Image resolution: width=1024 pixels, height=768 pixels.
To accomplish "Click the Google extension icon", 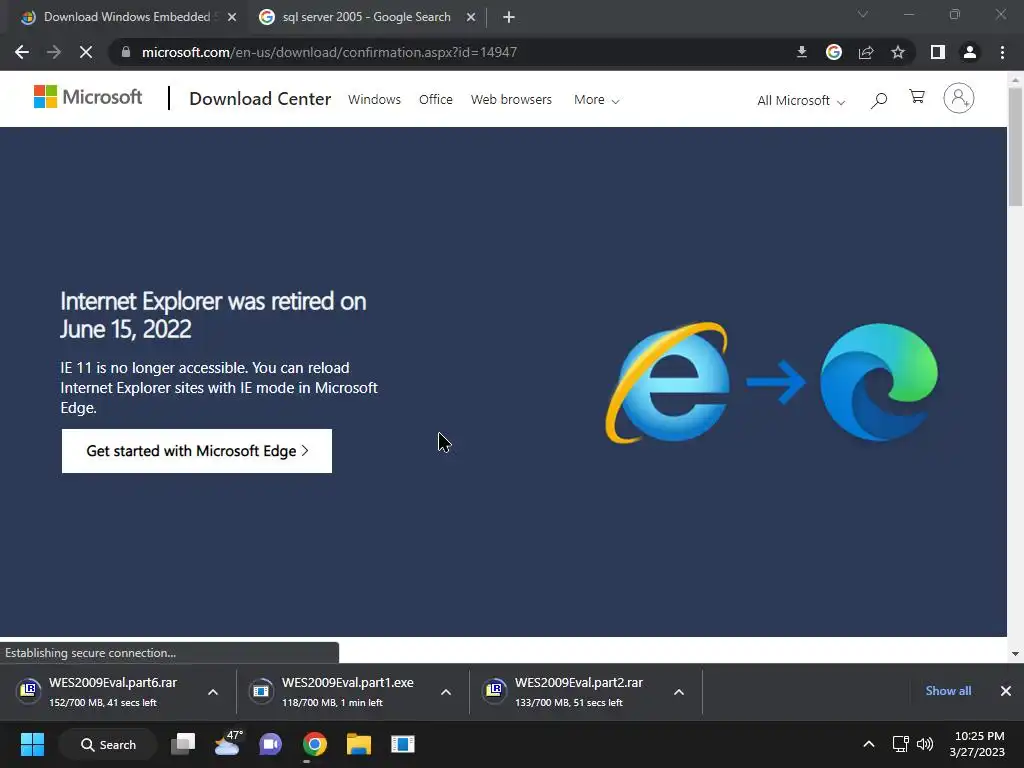I will point(834,52).
